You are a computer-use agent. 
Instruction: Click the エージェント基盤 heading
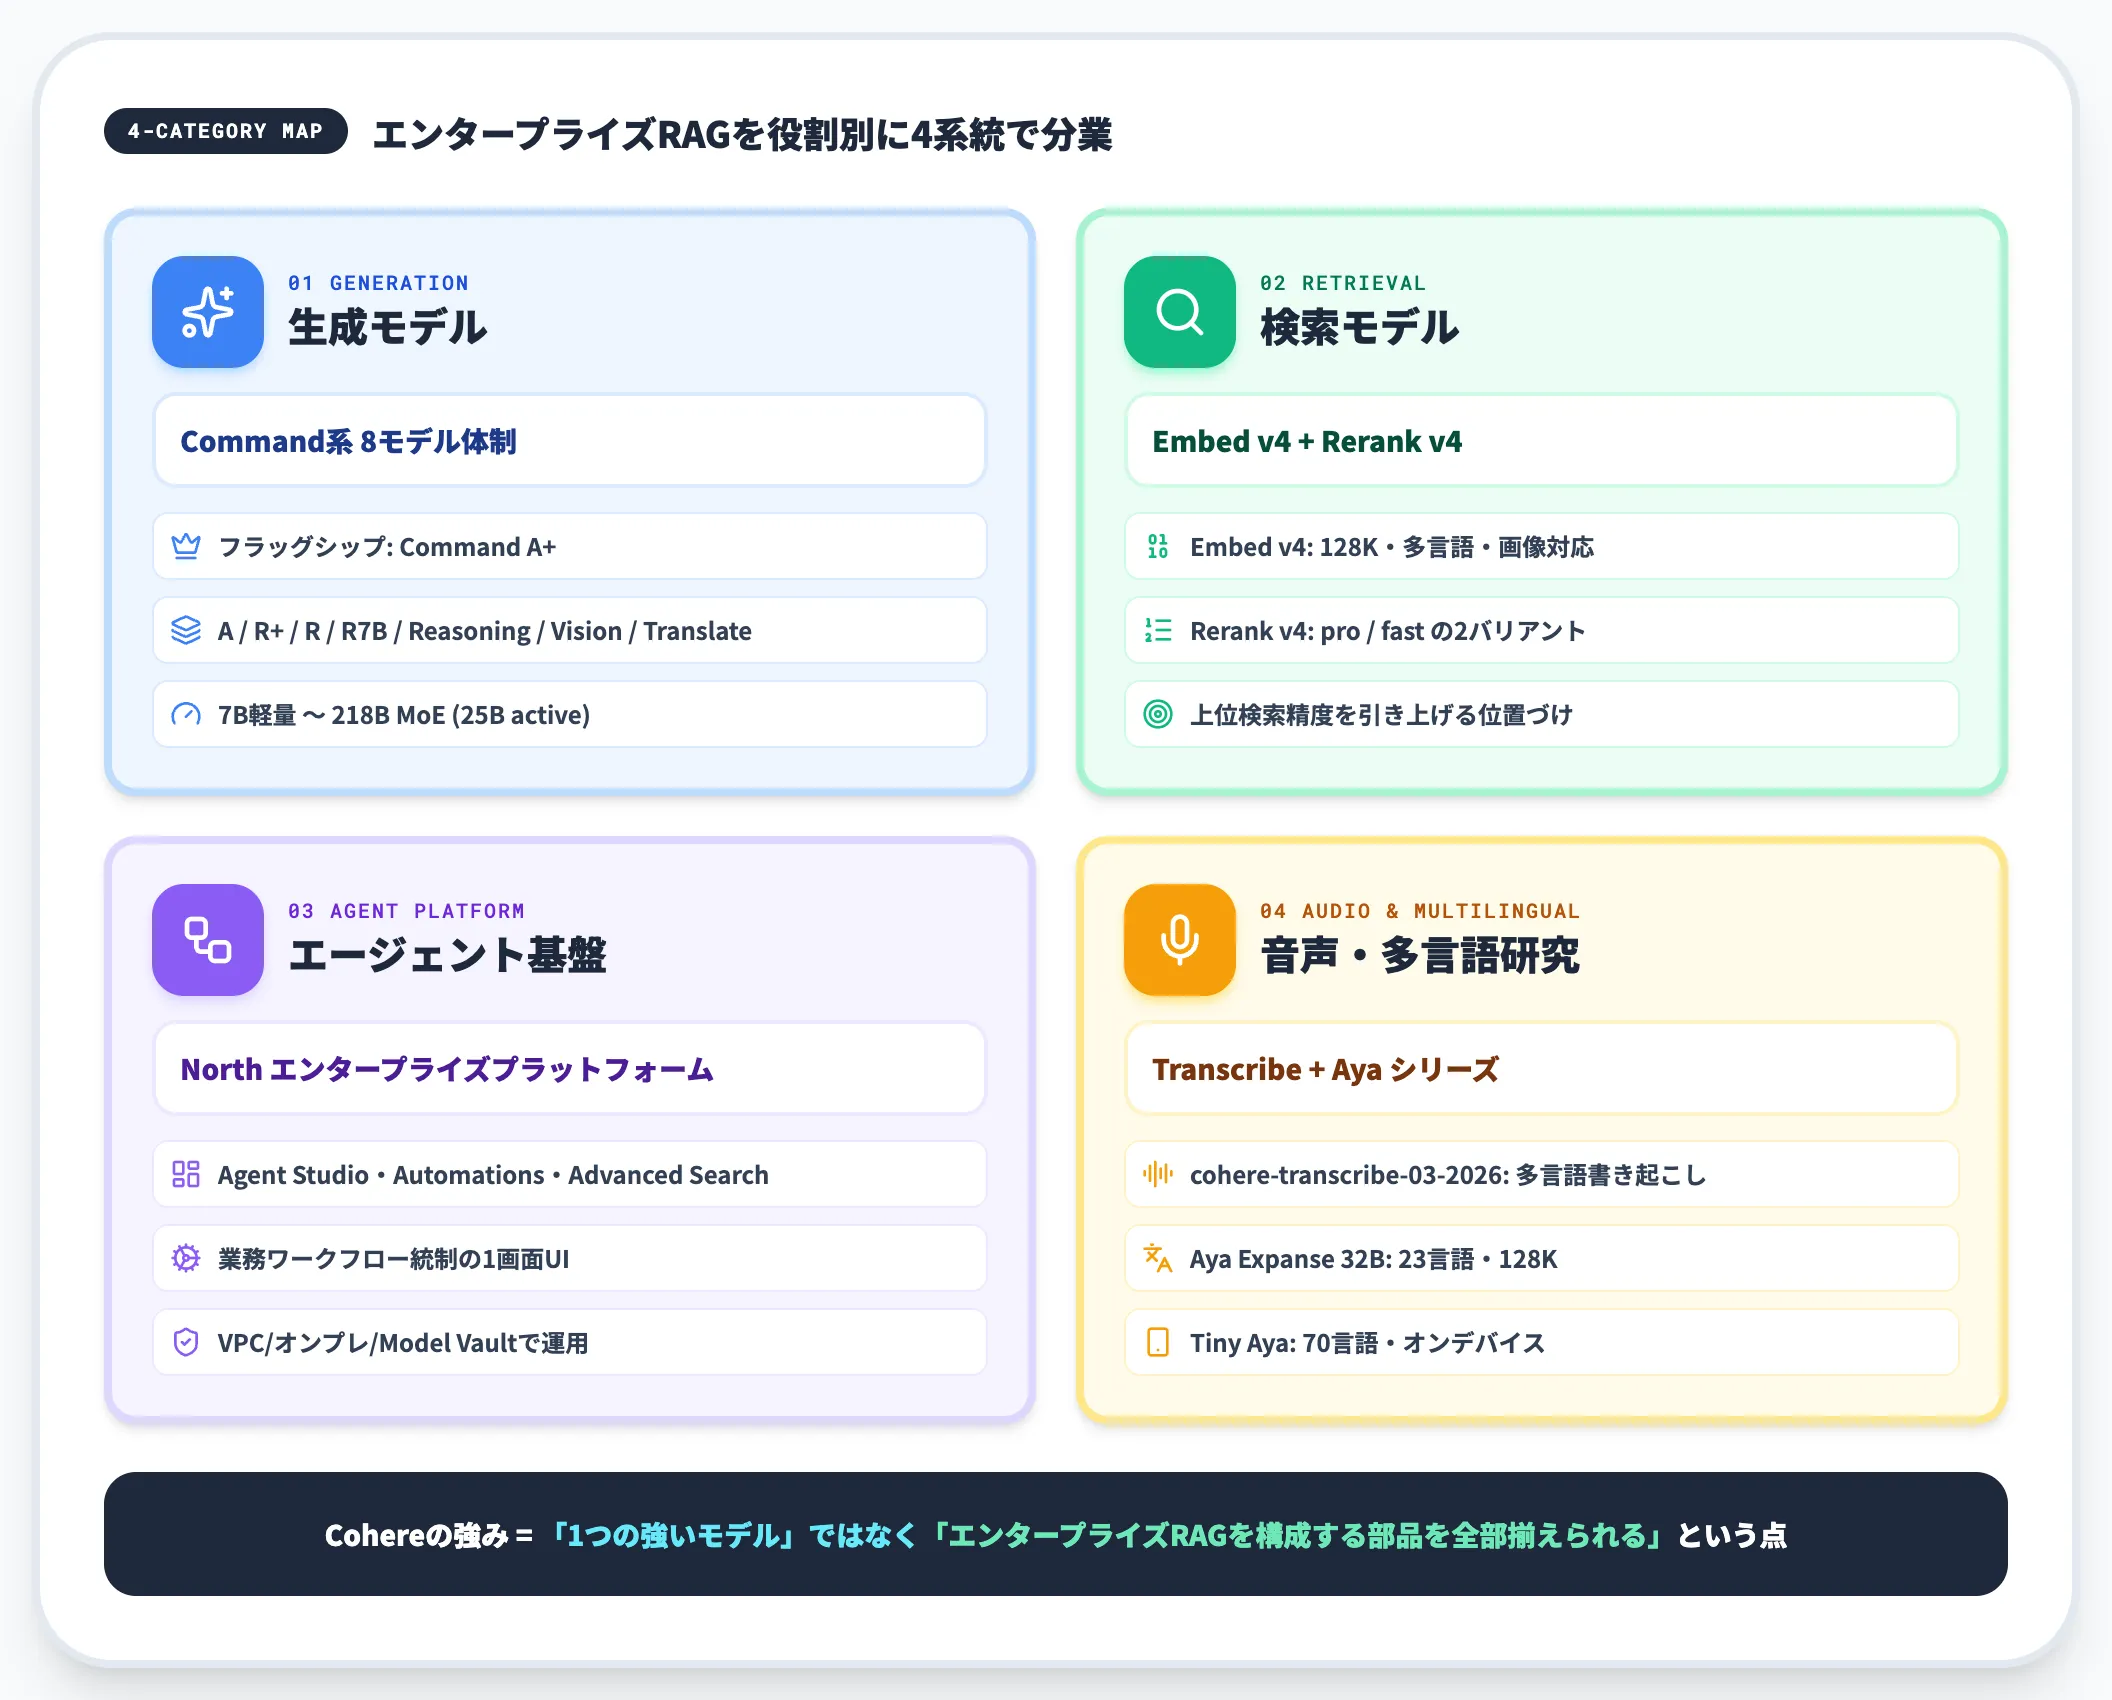pos(447,955)
